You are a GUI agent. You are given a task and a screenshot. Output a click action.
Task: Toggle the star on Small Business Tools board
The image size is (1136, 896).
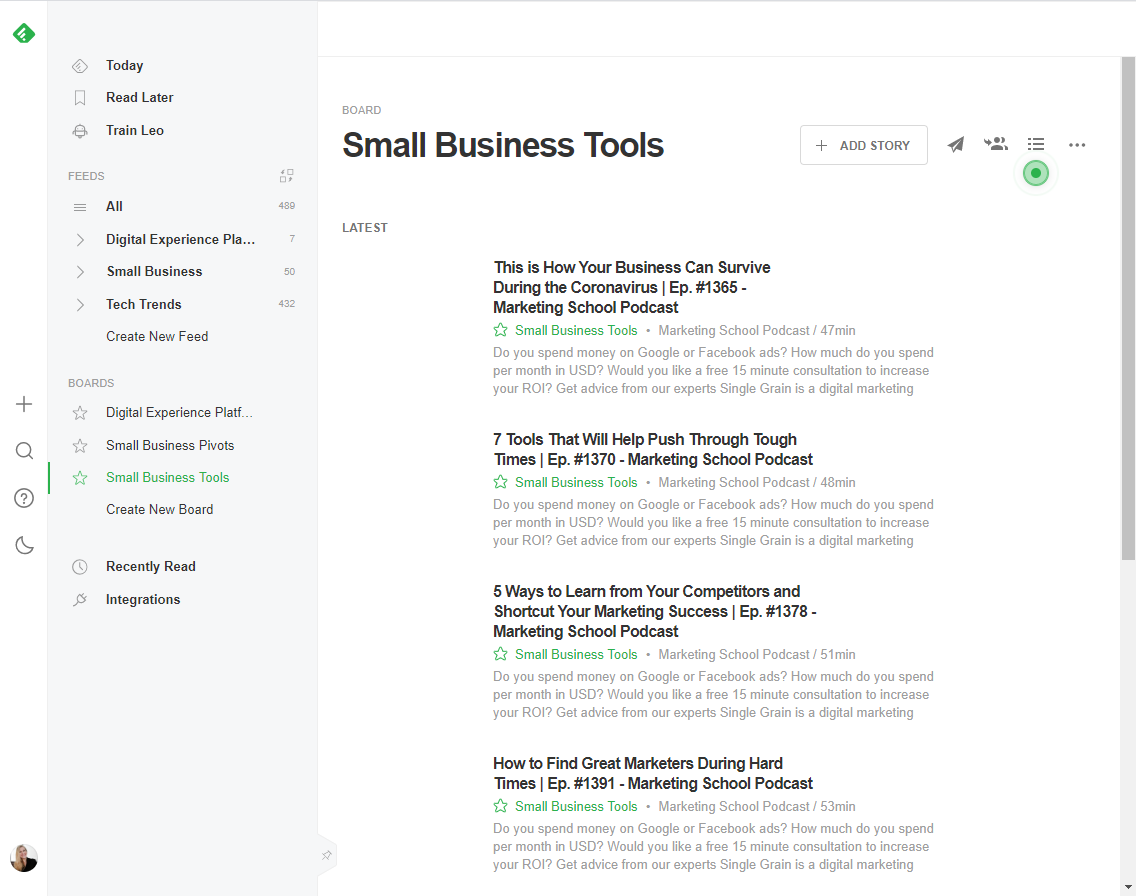tap(79, 477)
